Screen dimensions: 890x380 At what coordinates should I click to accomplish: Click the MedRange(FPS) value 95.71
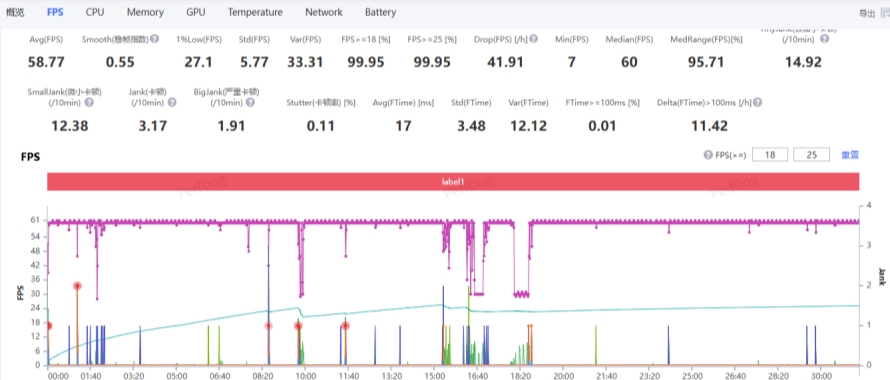pos(706,62)
